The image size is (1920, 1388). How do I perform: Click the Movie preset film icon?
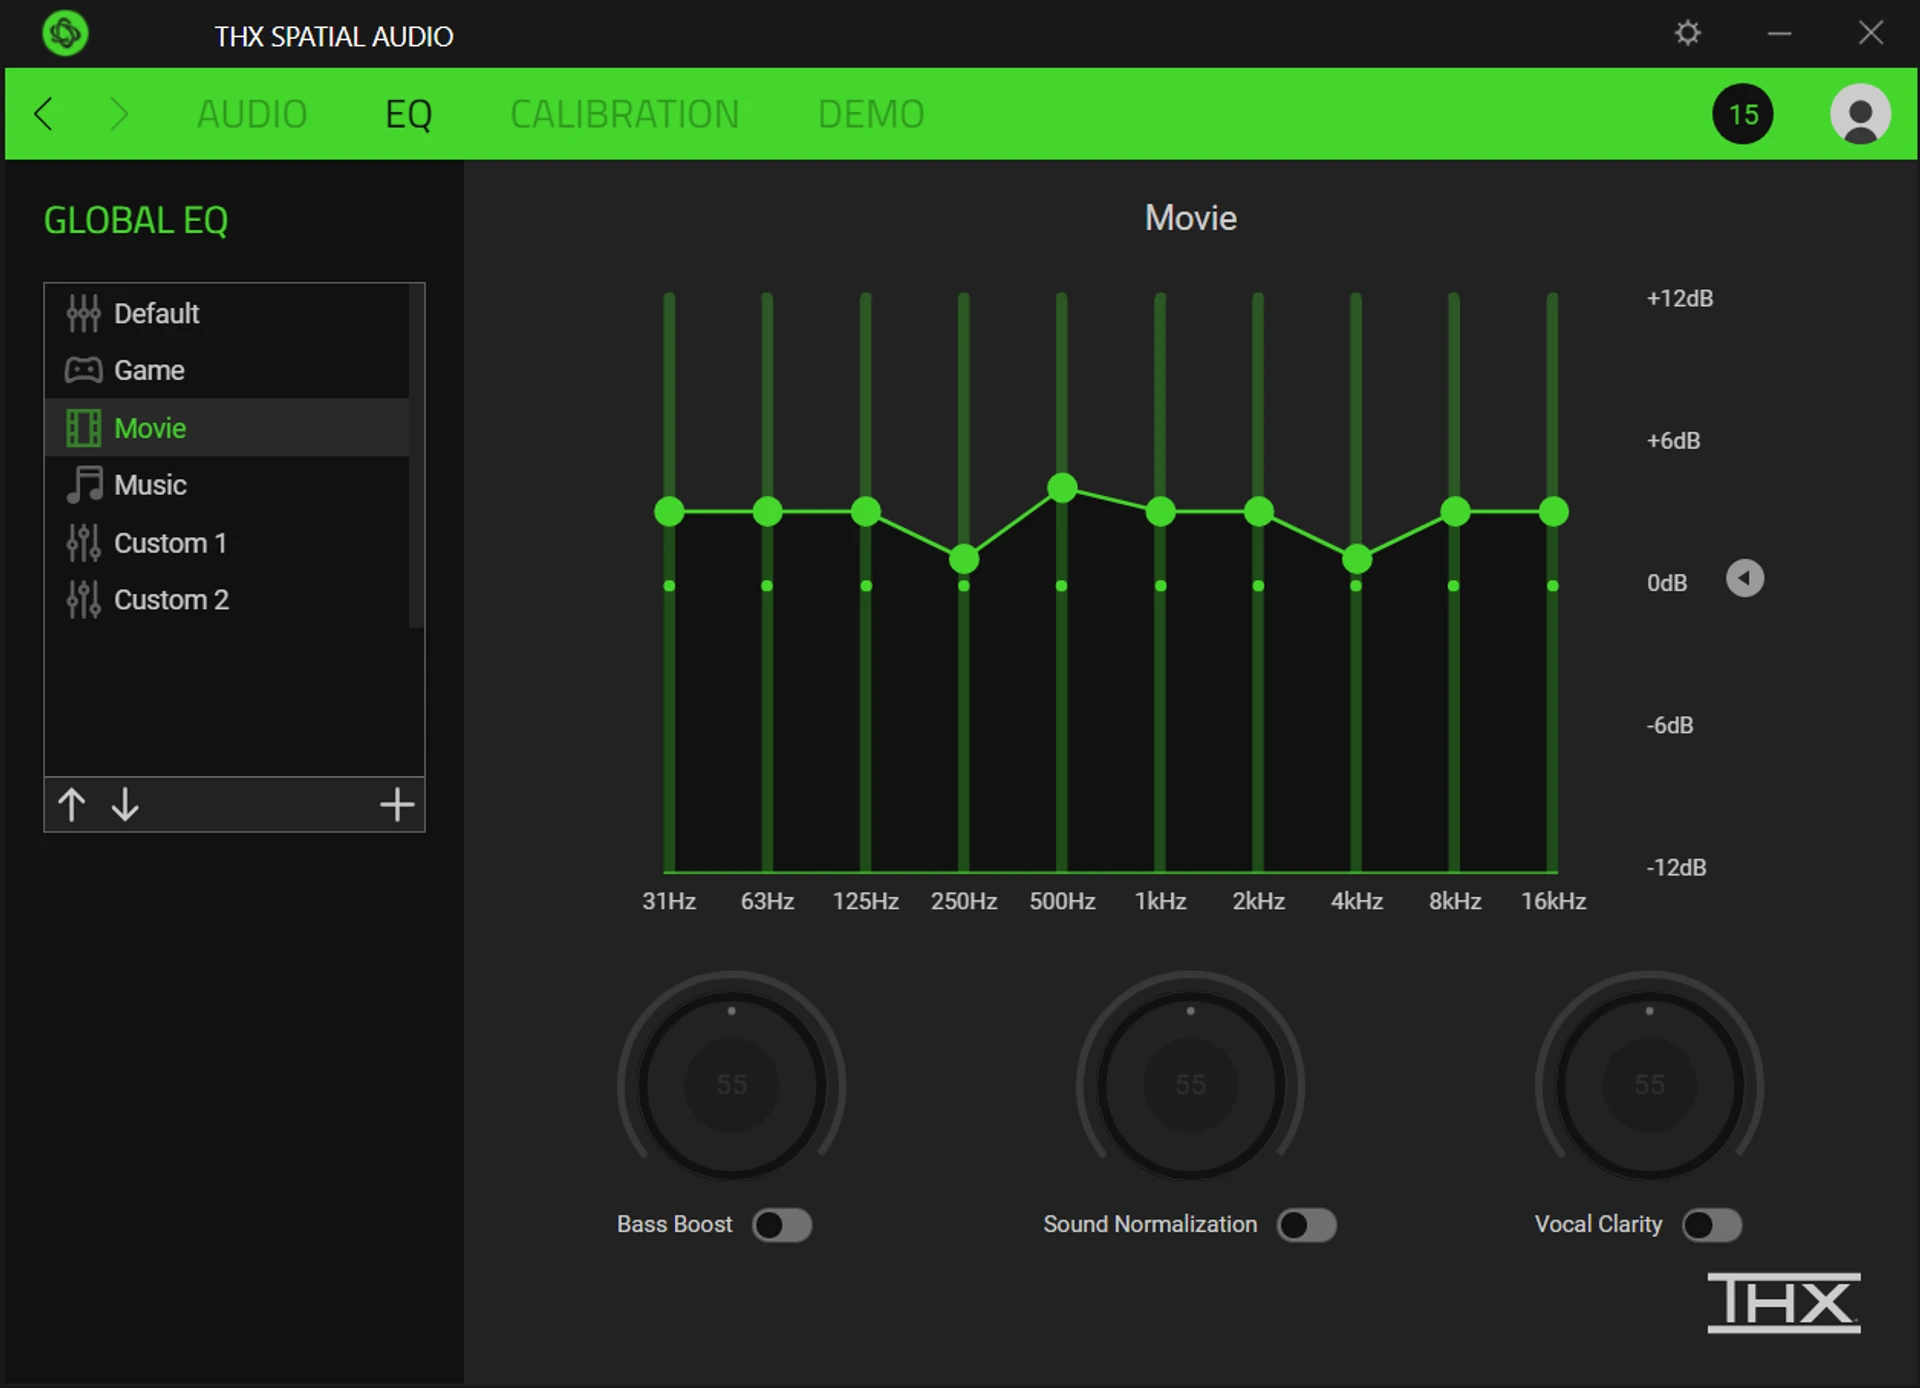[83, 428]
